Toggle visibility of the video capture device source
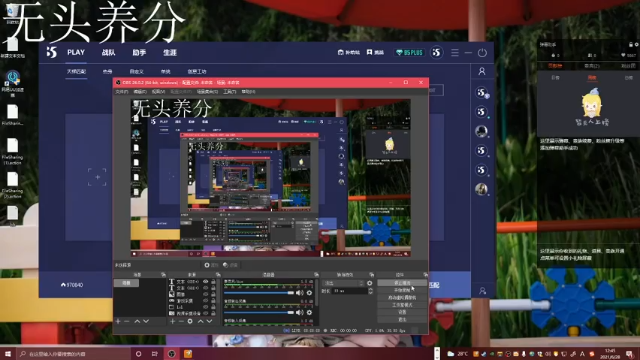The image size is (640, 360). point(206,313)
